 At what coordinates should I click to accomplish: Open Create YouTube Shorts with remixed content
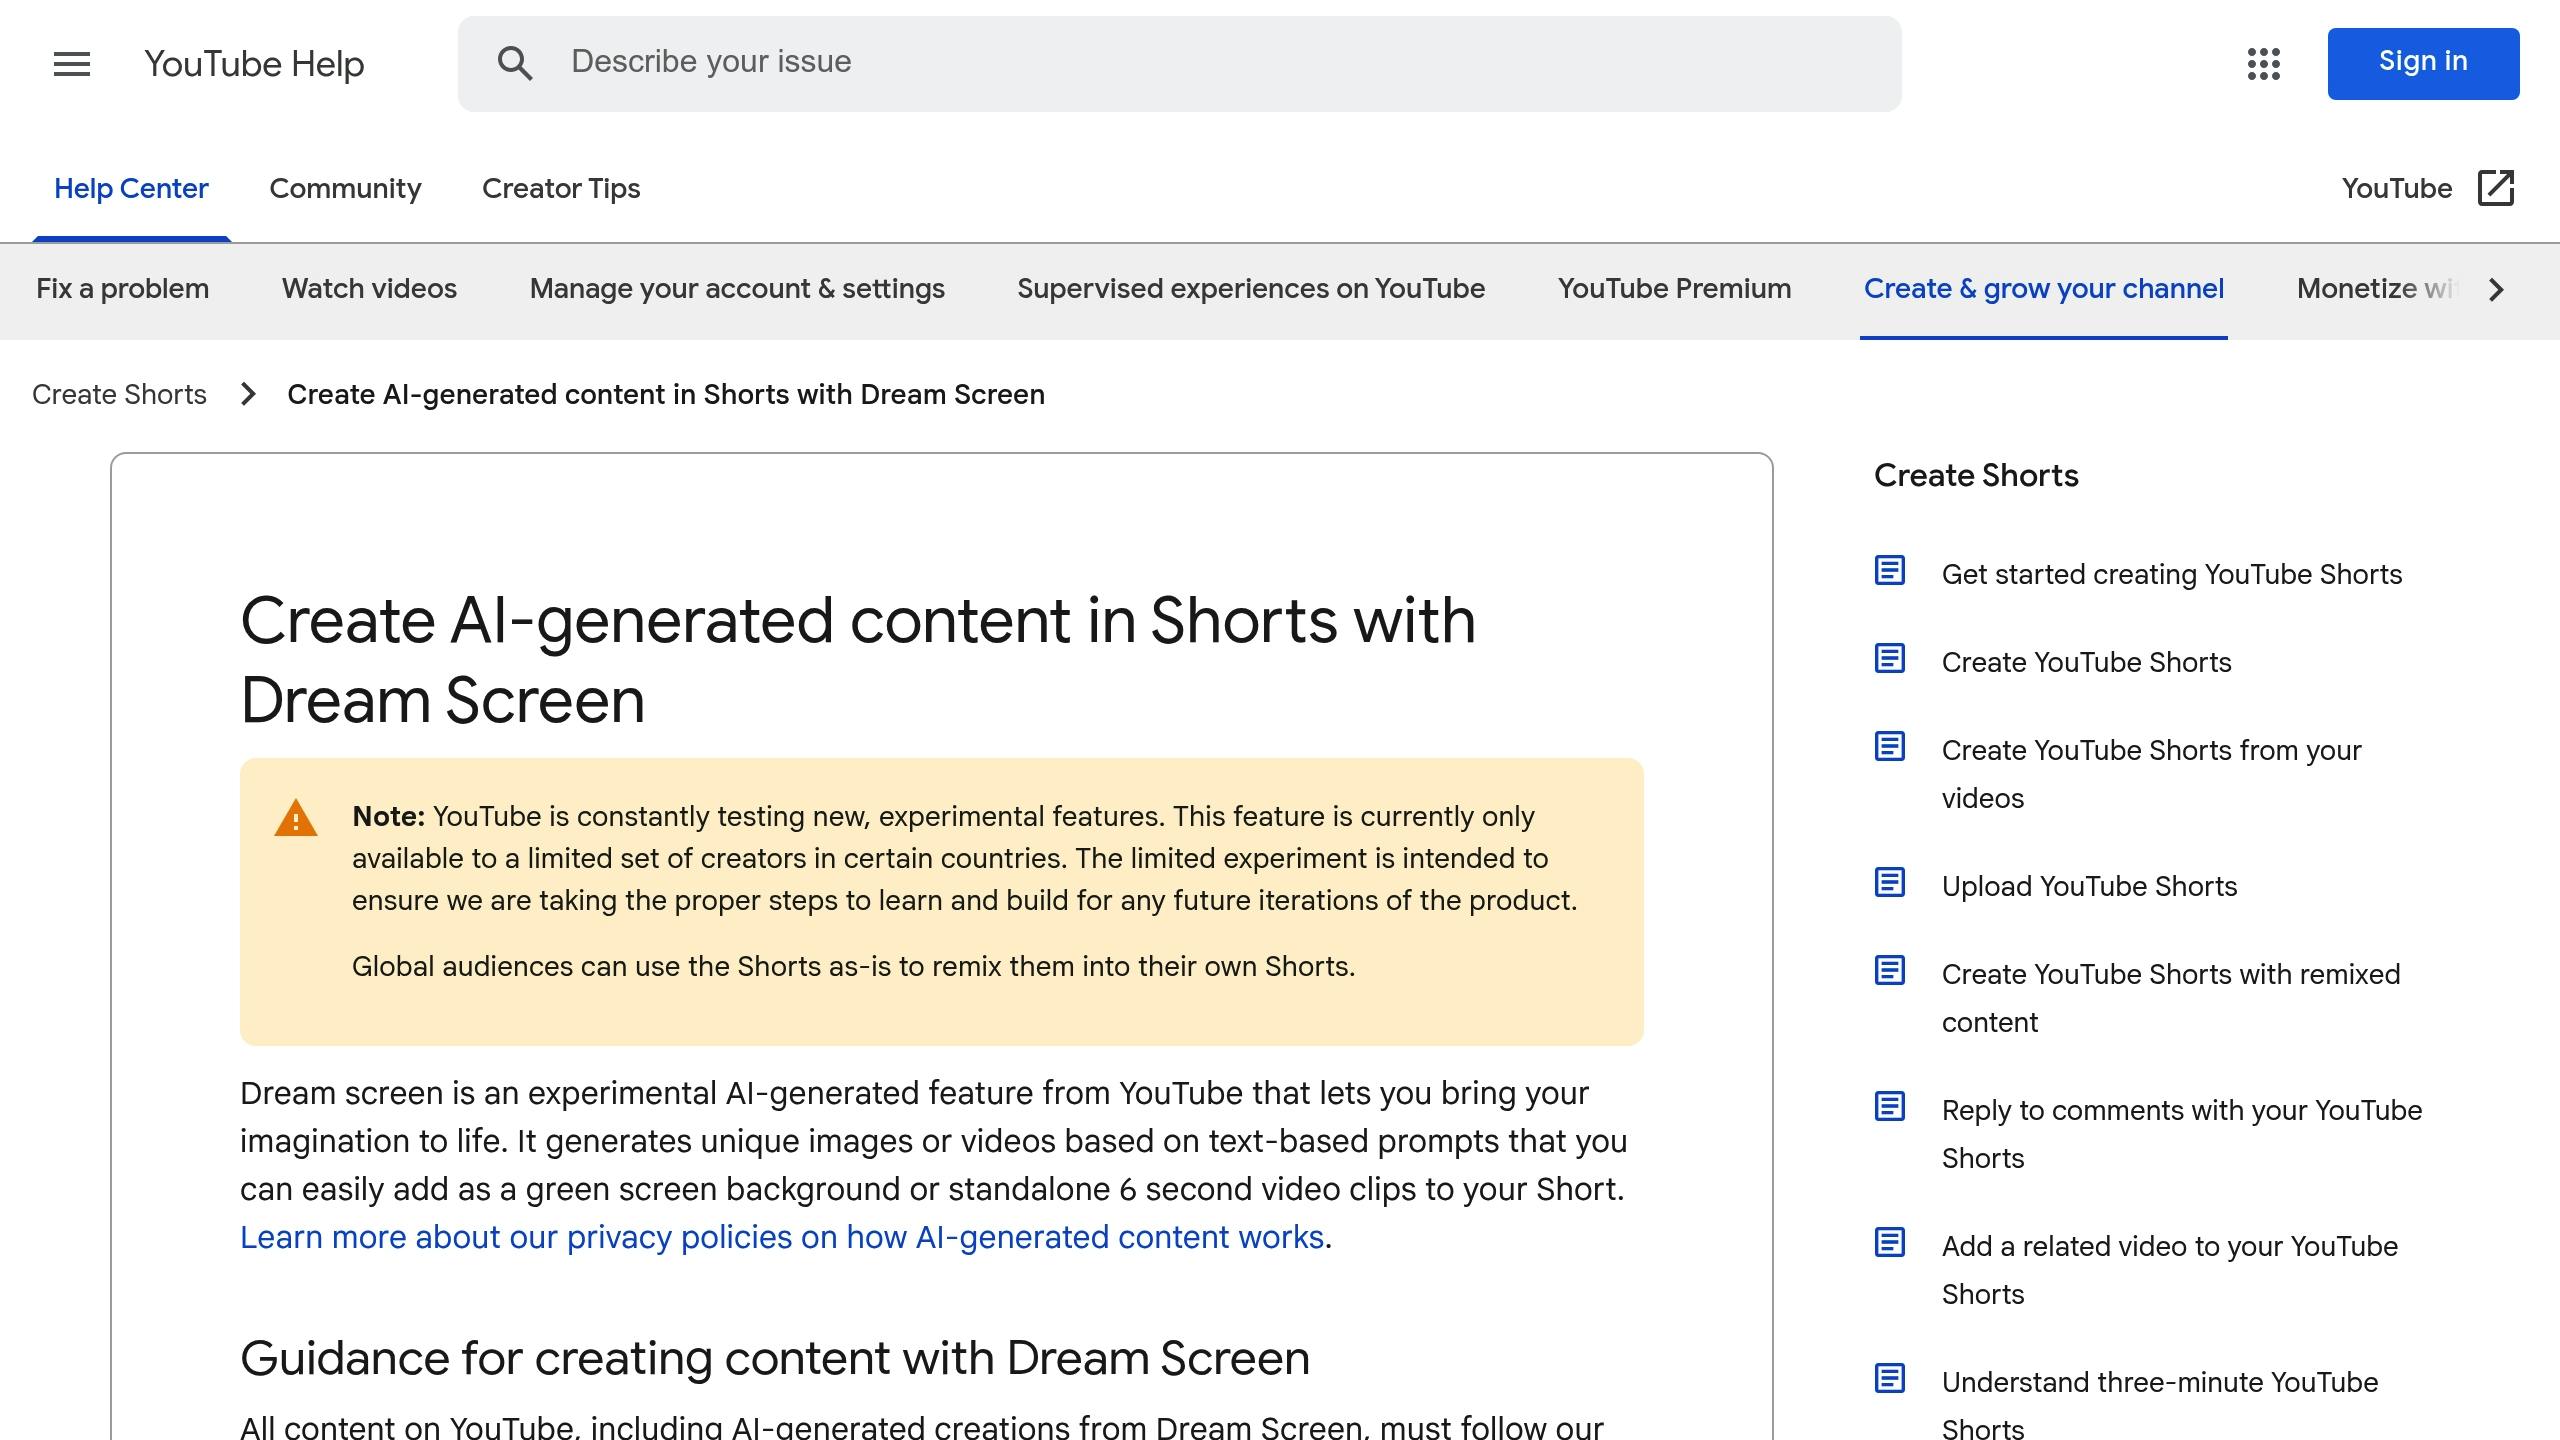(2170, 998)
